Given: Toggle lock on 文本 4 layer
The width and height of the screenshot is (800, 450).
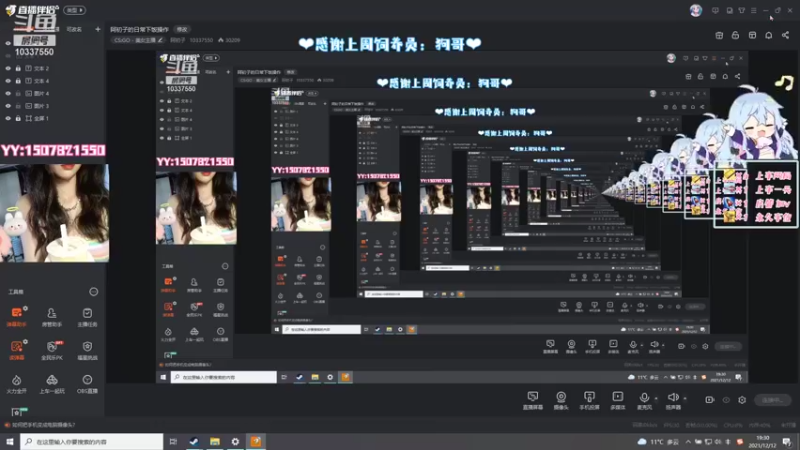Looking at the screenshot, I should pos(18,81).
